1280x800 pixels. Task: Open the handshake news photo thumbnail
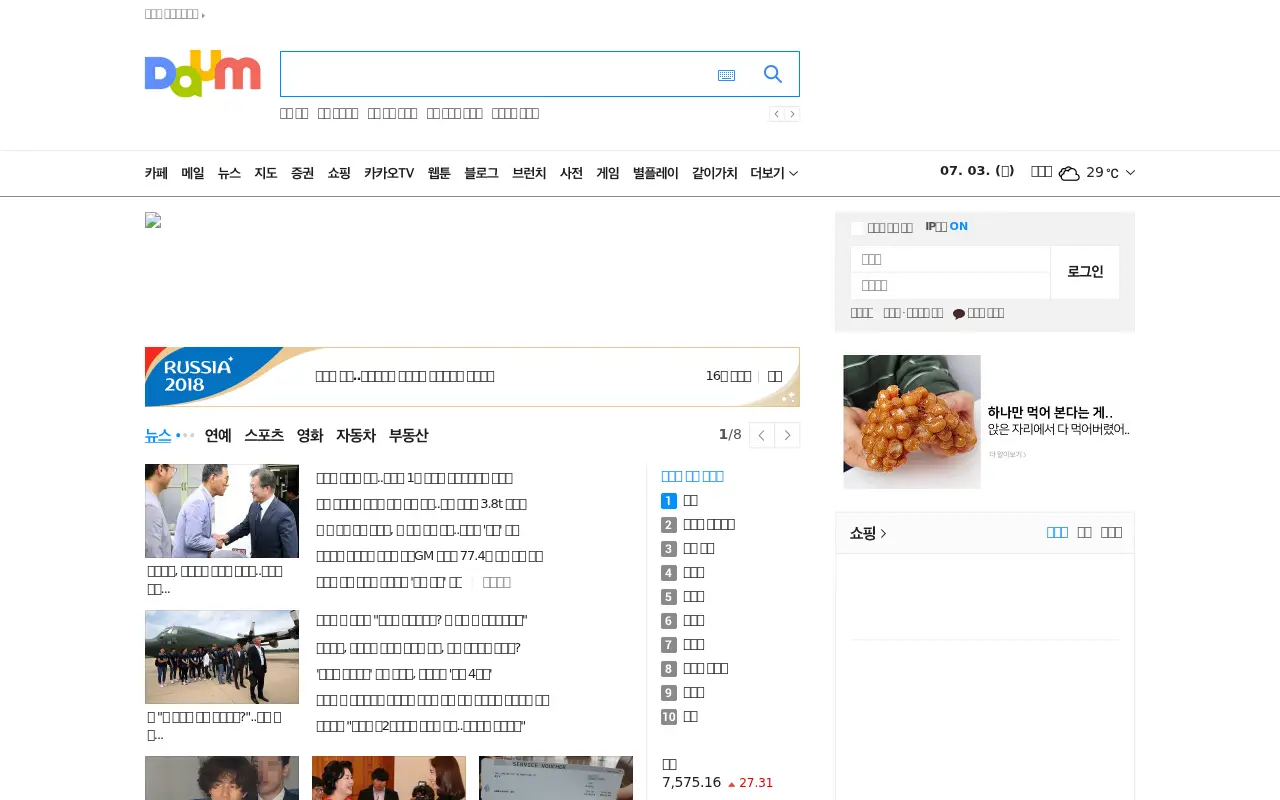coord(222,511)
